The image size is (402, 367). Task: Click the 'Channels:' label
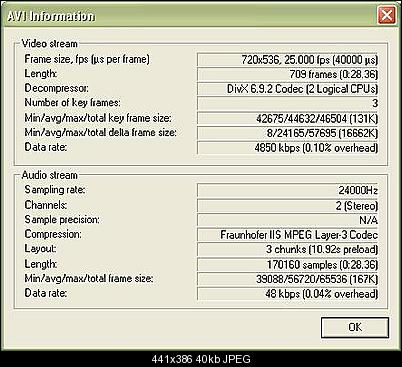click(x=46, y=205)
